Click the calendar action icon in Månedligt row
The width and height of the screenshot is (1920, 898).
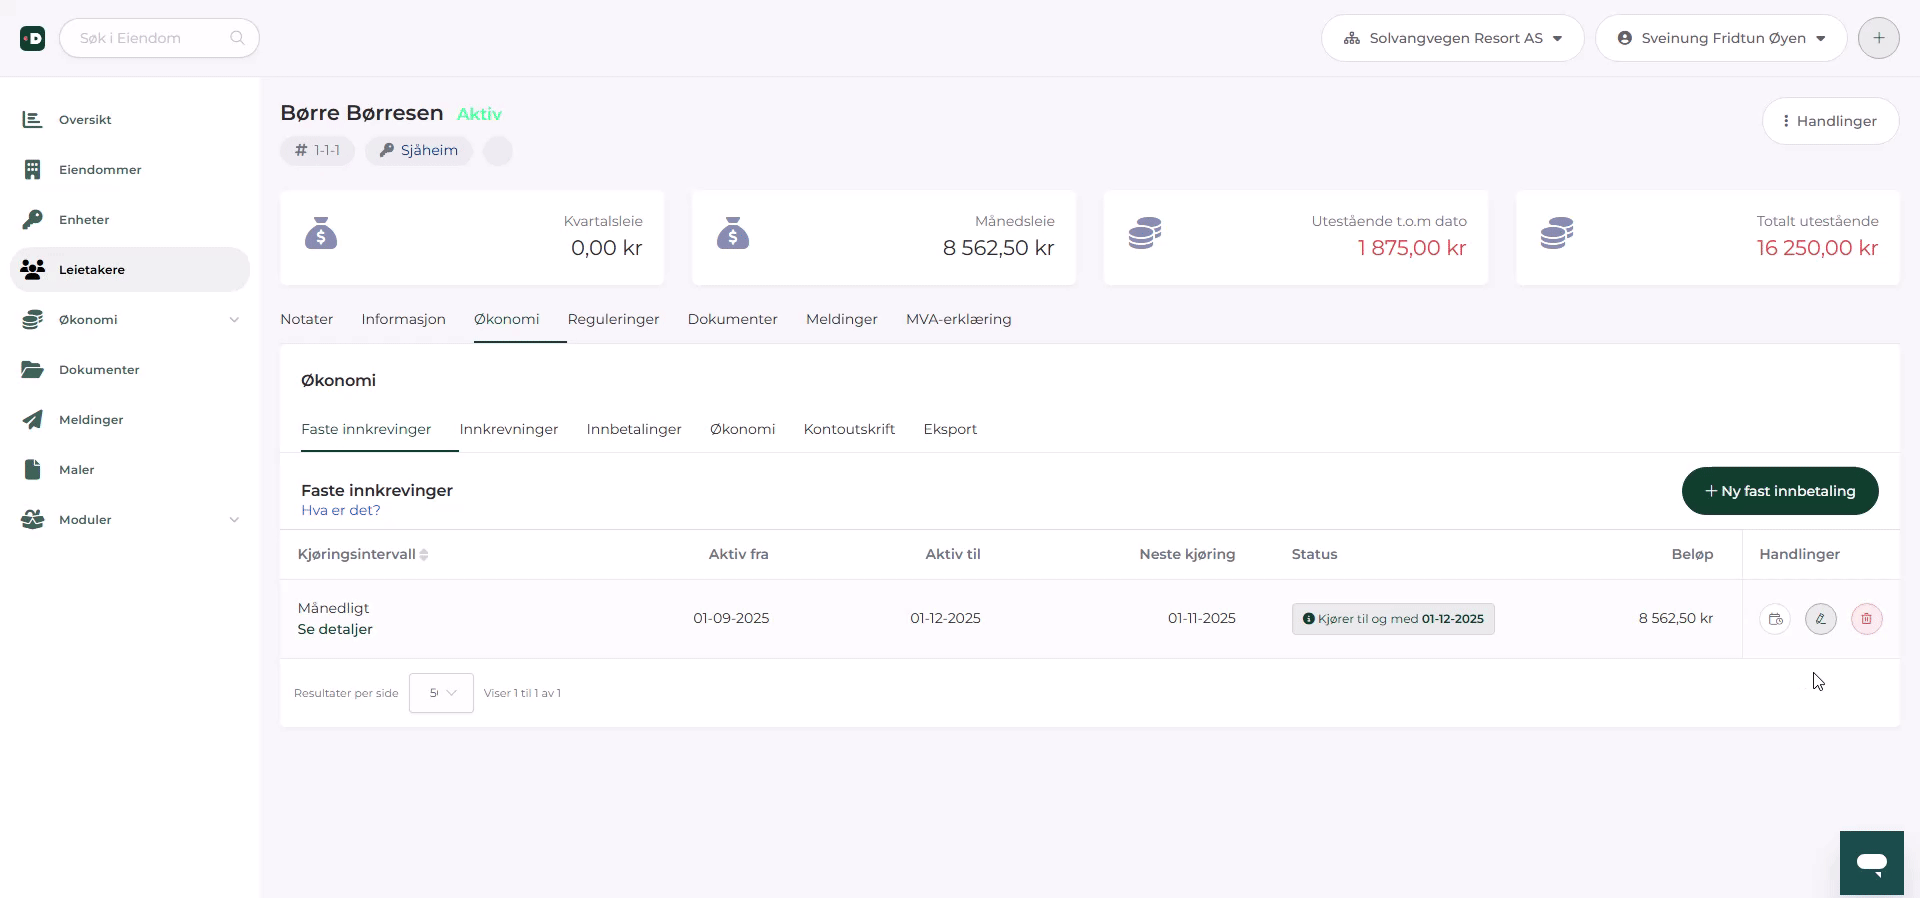1775,619
